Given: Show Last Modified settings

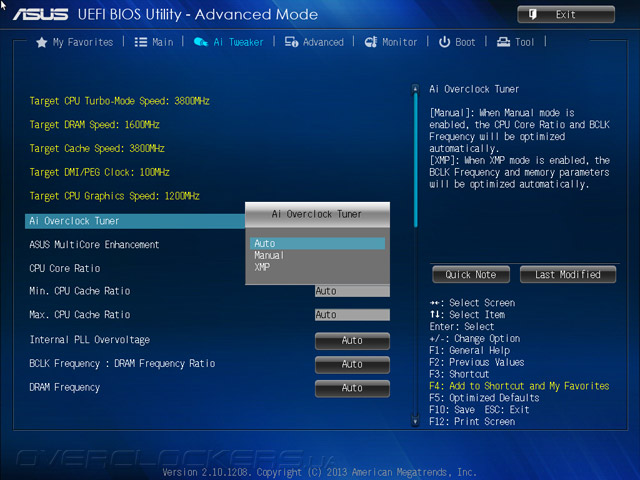Looking at the screenshot, I should (x=567, y=274).
